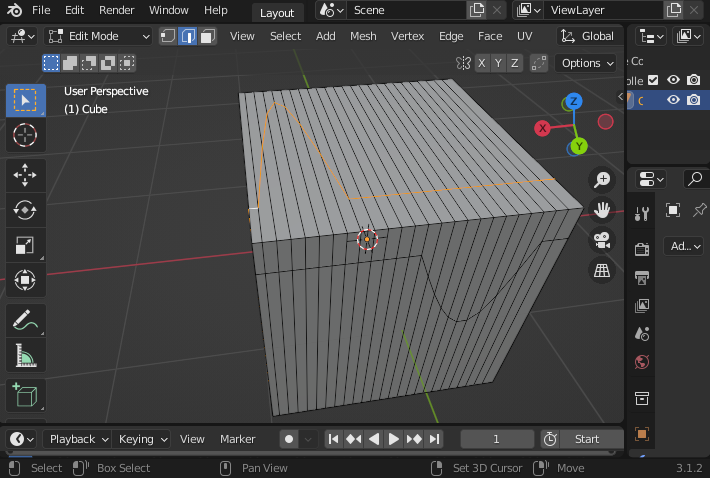Select the Cursor tool in the toolbar
Viewport: 710px width, 478px height.
26,135
